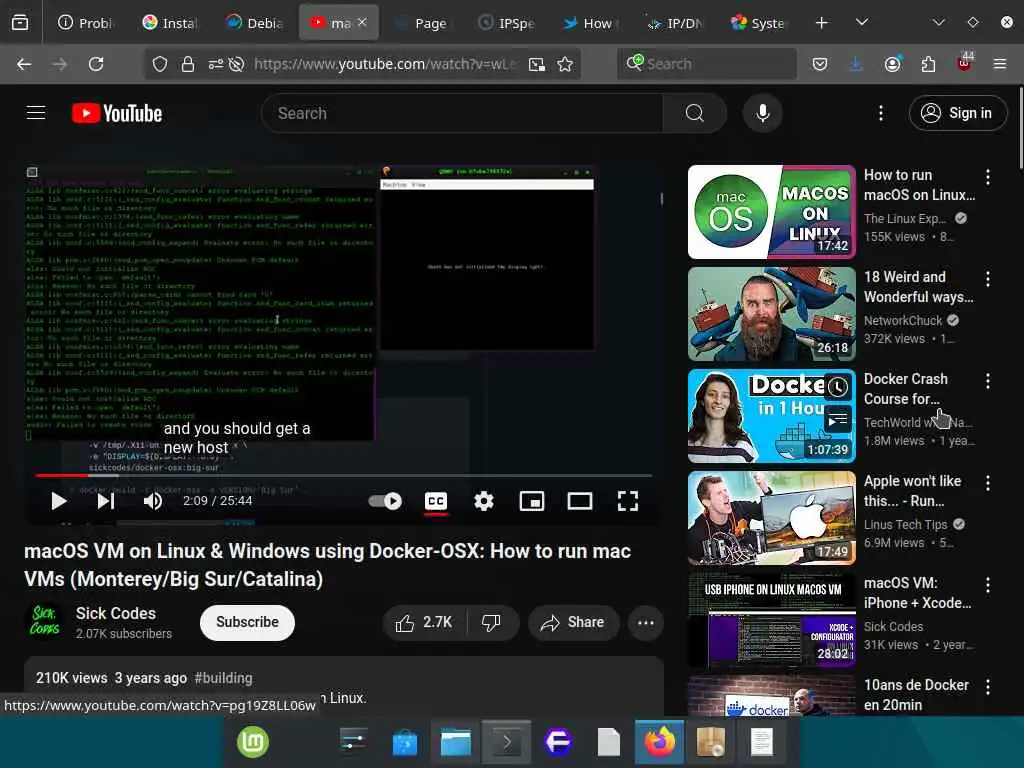Dislike this video
The height and width of the screenshot is (768, 1024).
492,622
